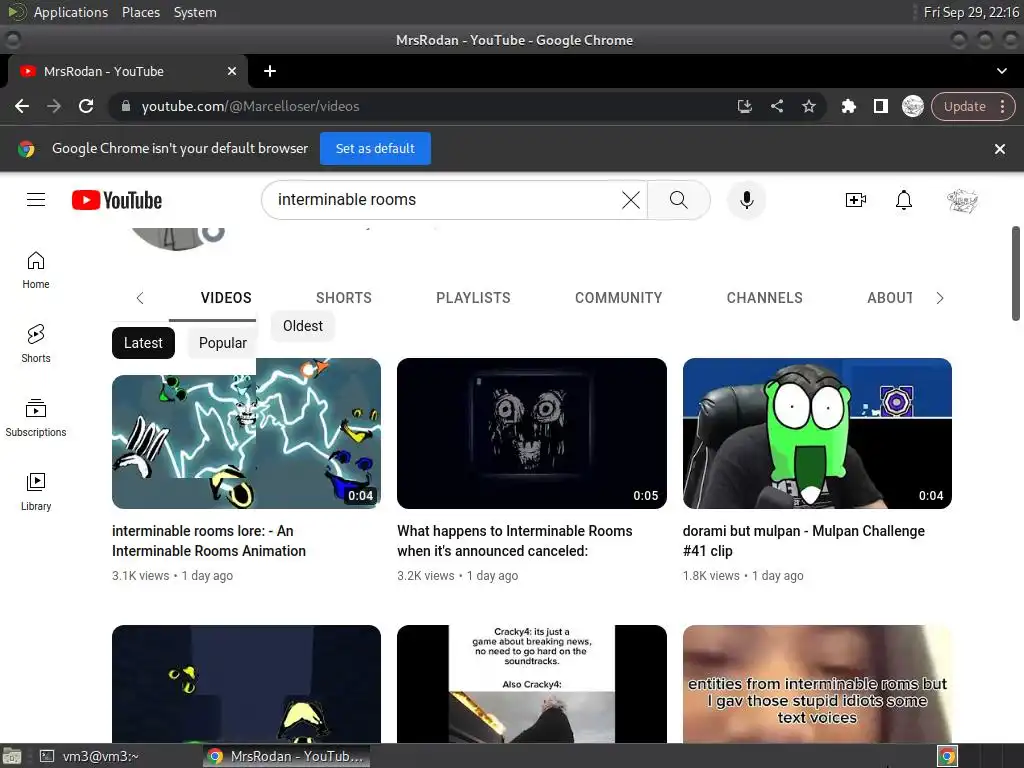The width and height of the screenshot is (1024, 768).
Task: Click the MrsRodan - YouTube taskbar item
Action: coord(286,756)
